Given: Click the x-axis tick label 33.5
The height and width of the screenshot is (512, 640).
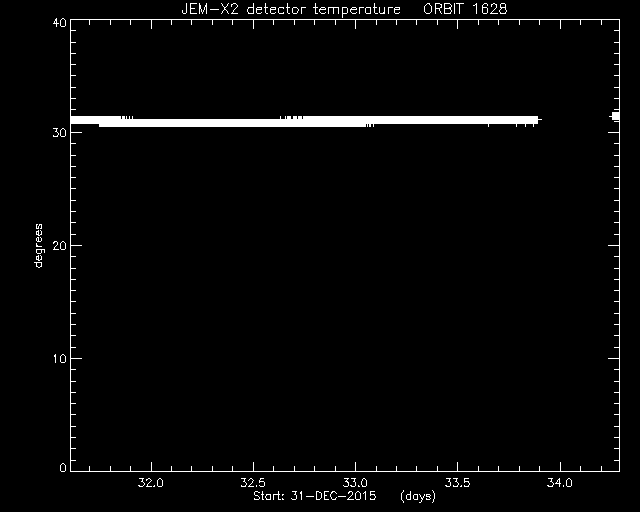Looking at the screenshot, I should (x=457, y=483).
